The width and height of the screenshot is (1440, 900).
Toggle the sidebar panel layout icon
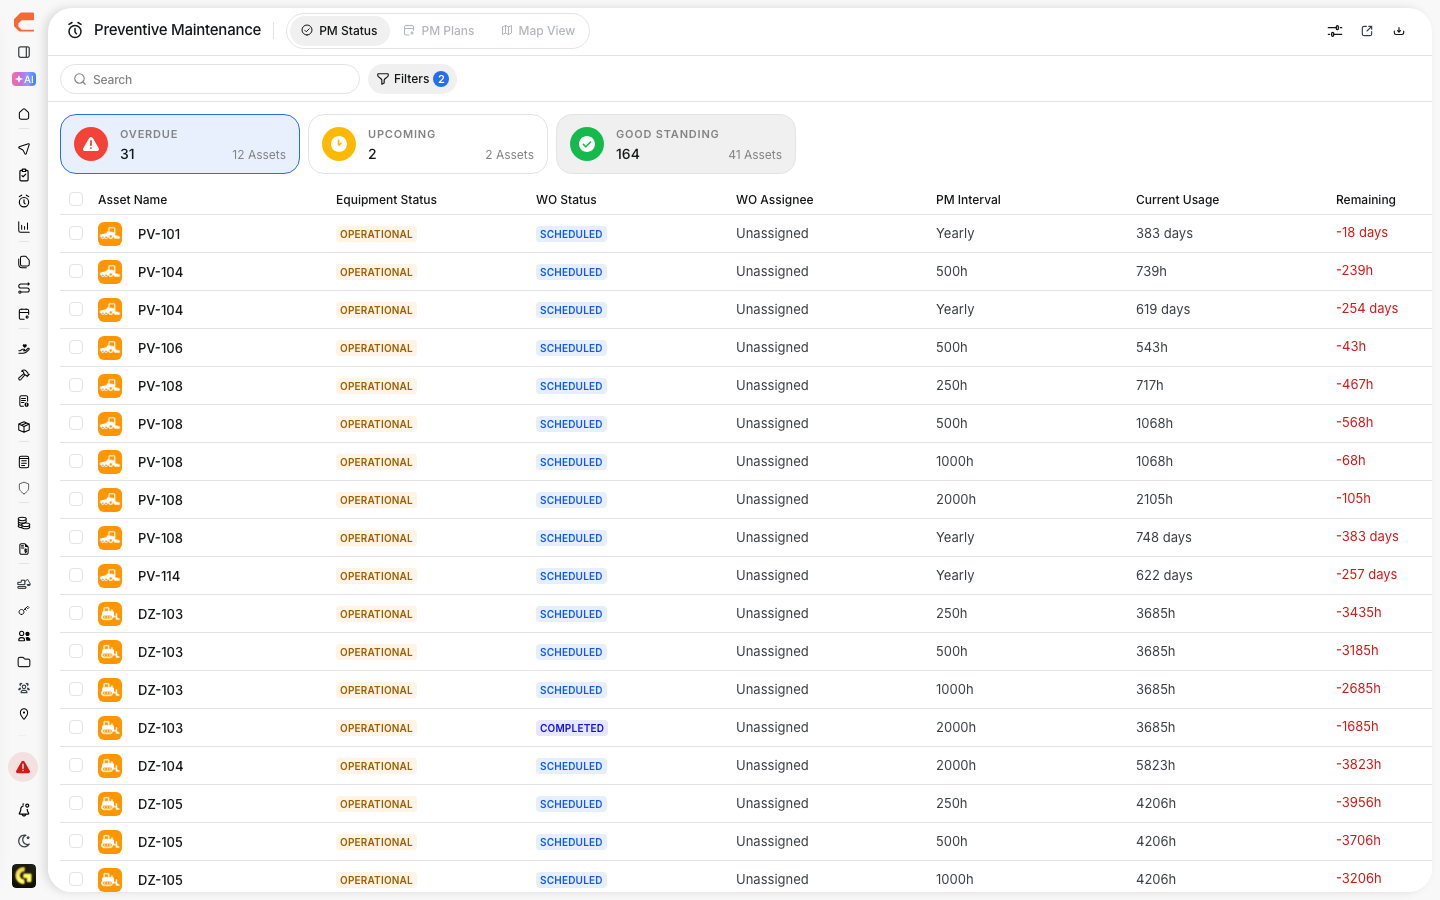pyautogui.click(x=24, y=52)
